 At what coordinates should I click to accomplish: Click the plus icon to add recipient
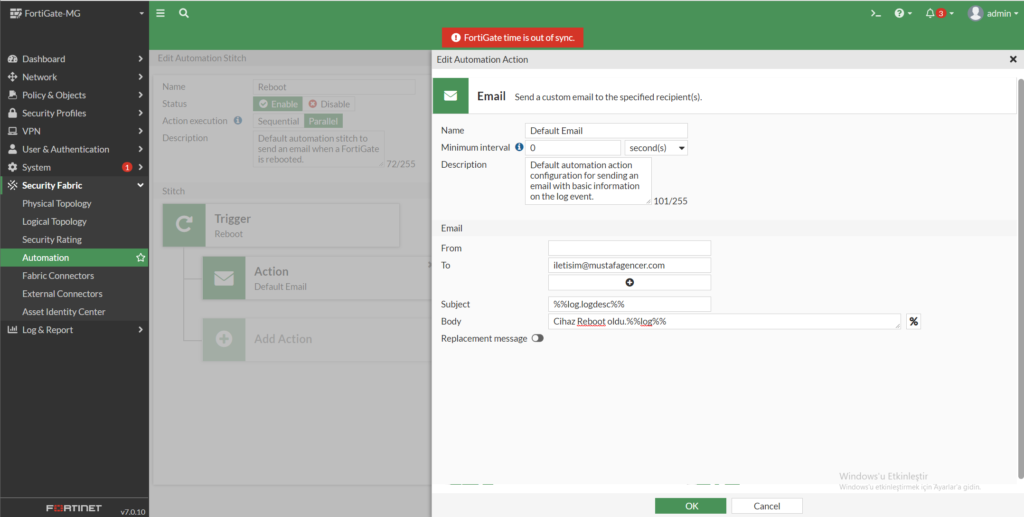coord(629,283)
